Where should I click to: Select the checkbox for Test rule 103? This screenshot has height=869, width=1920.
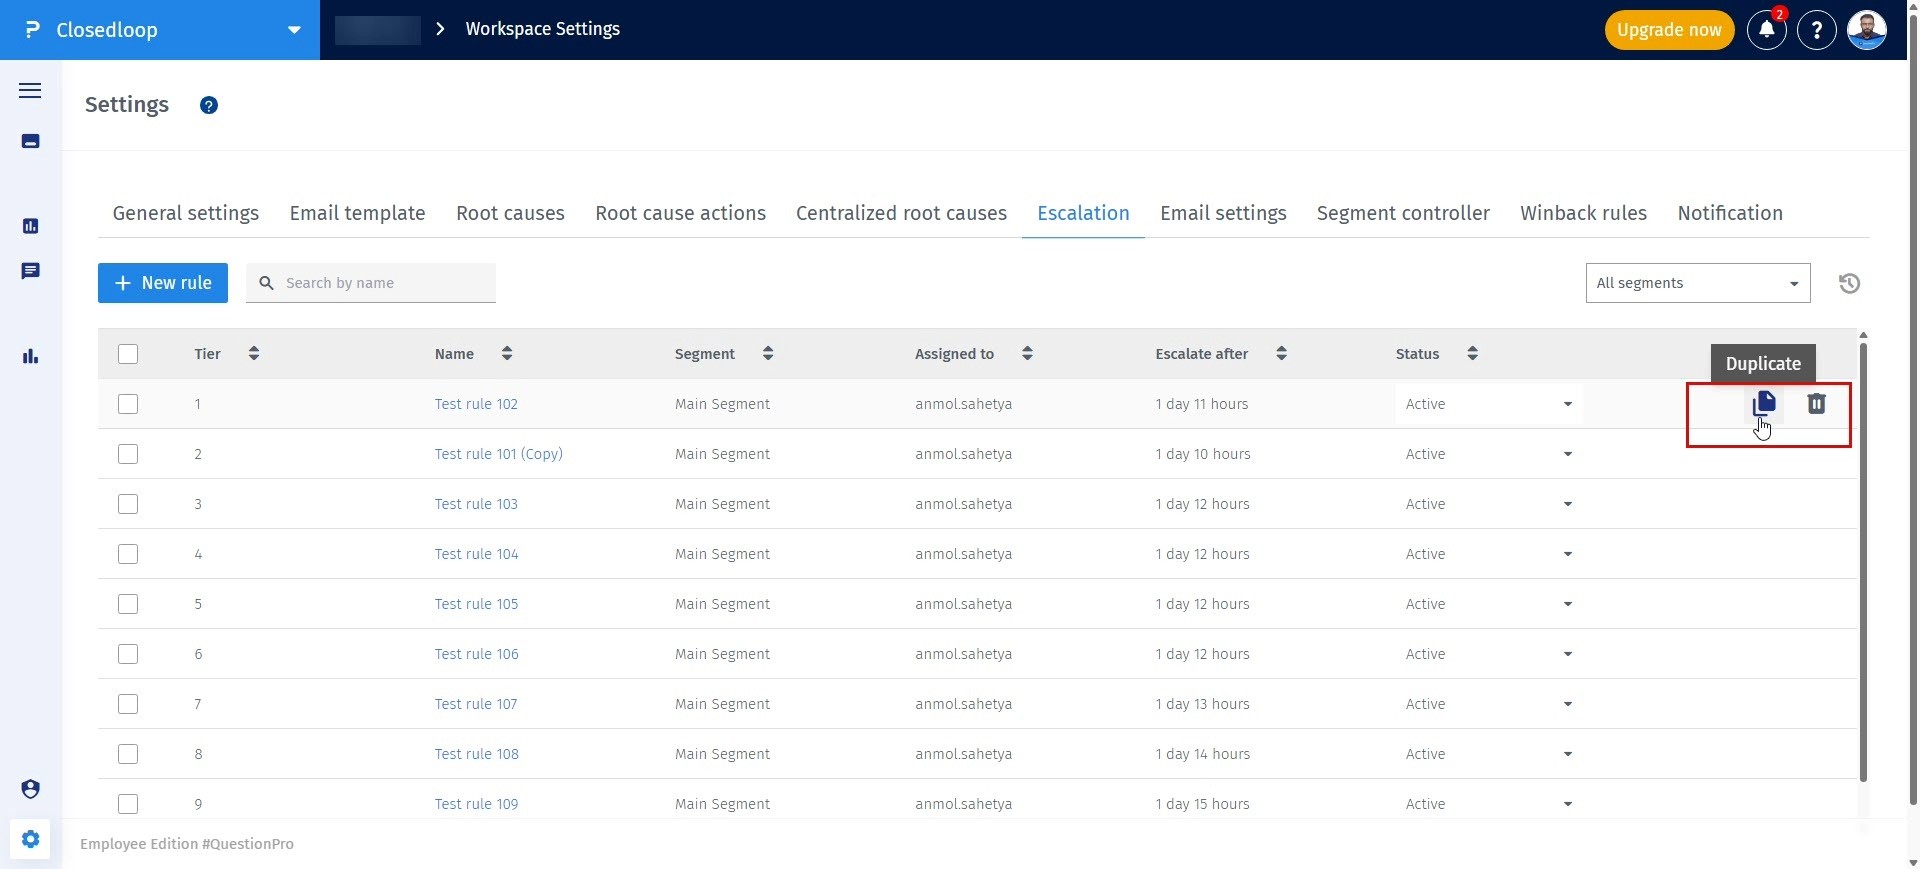[128, 504]
